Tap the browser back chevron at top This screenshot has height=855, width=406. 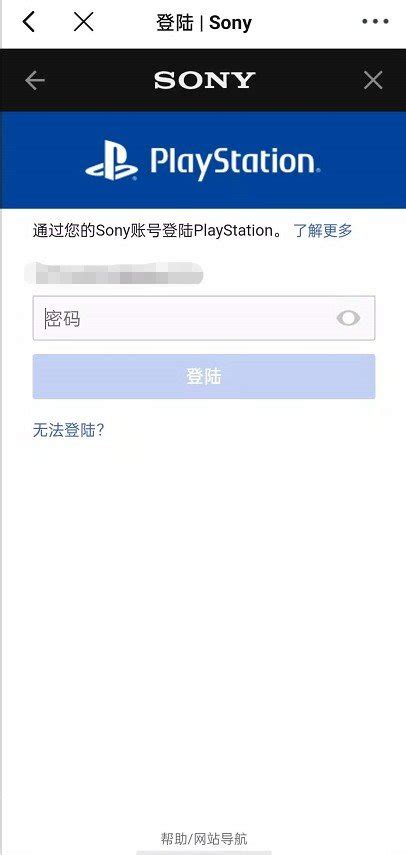[x=29, y=22]
